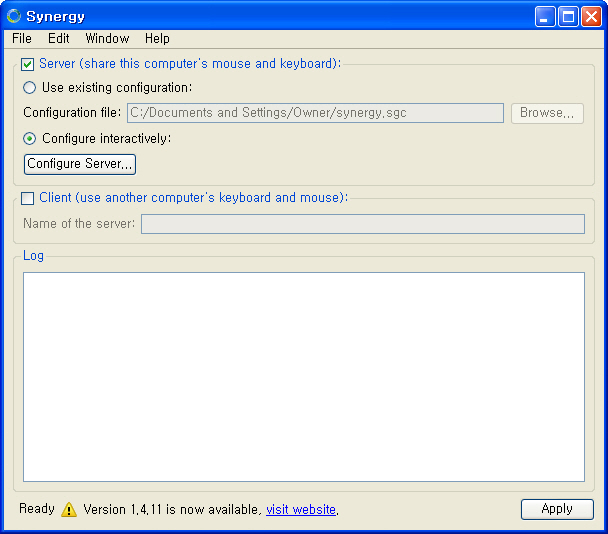Click the 'Name of the server:' label
Image resolution: width=608 pixels, height=534 pixels.
79,223
